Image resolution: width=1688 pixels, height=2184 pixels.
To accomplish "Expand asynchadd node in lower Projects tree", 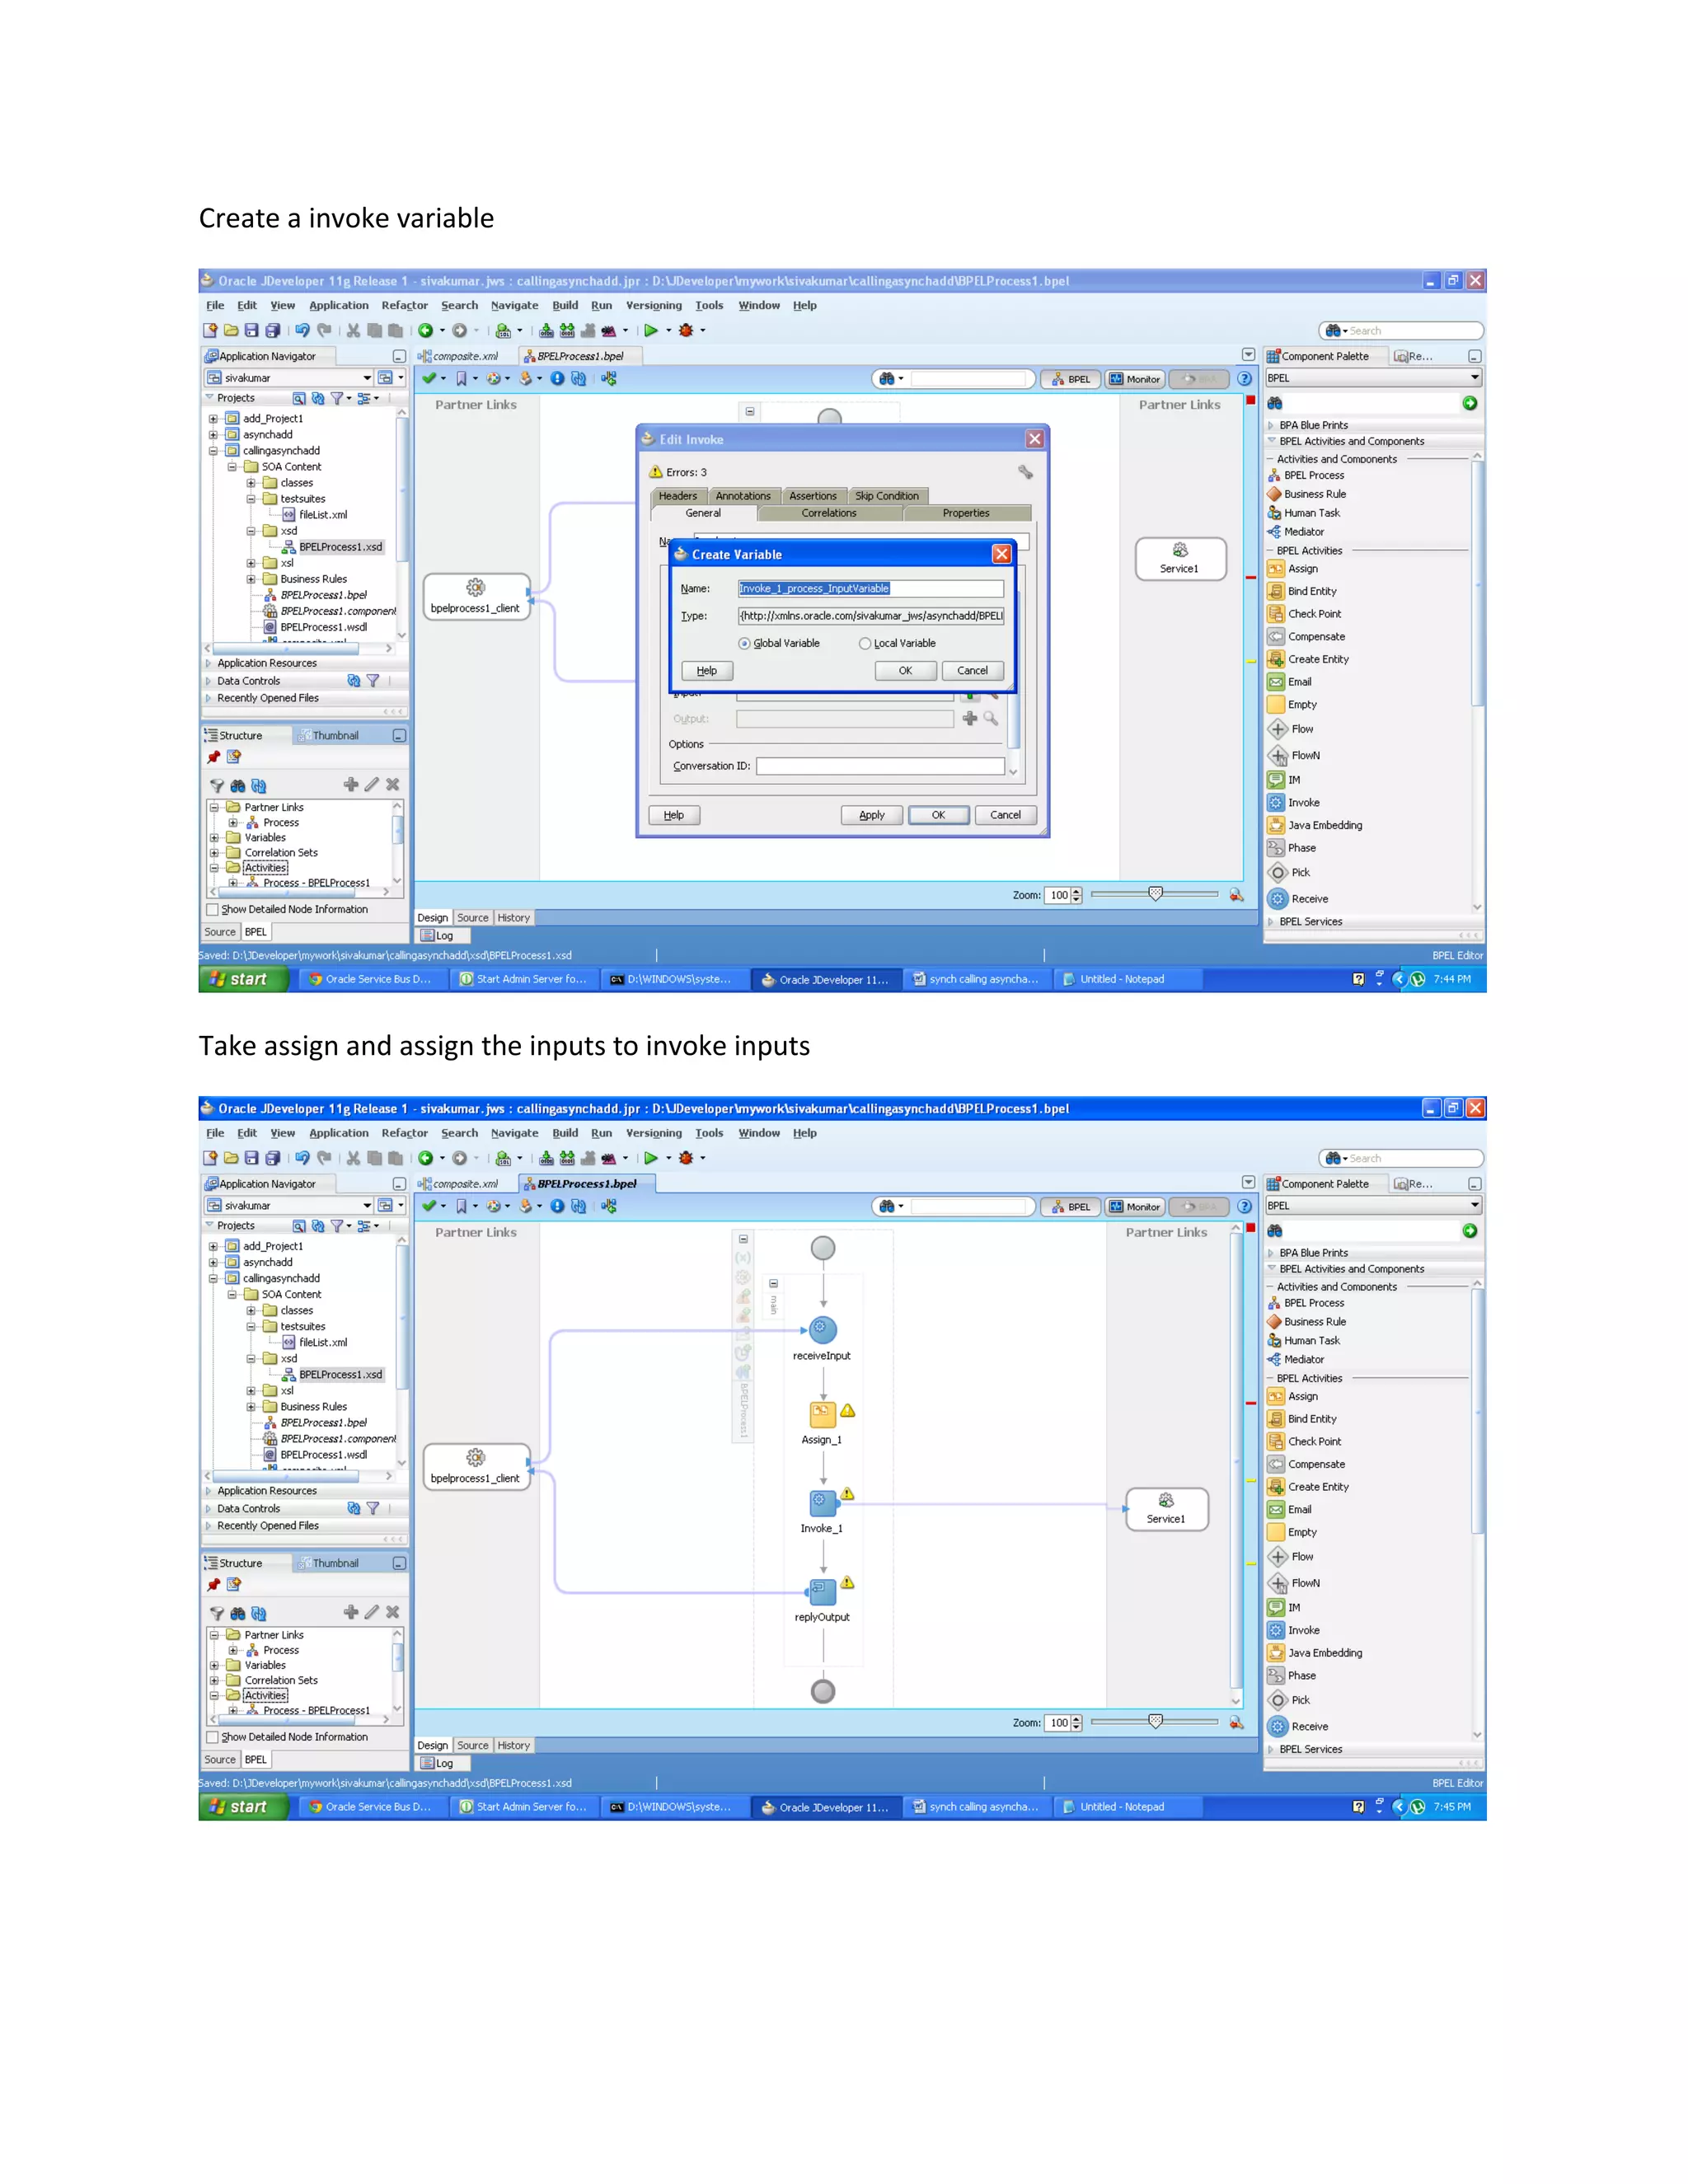I will click(x=213, y=1262).
